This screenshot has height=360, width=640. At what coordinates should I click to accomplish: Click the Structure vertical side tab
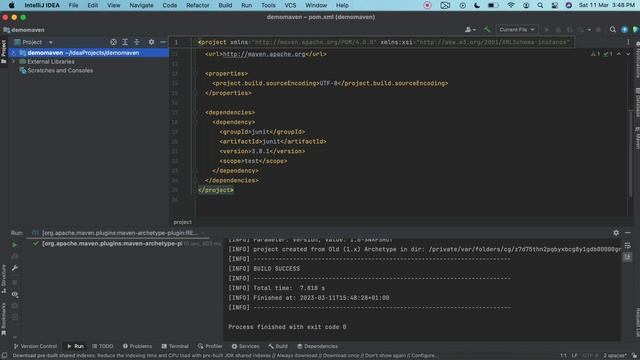tap(4, 279)
